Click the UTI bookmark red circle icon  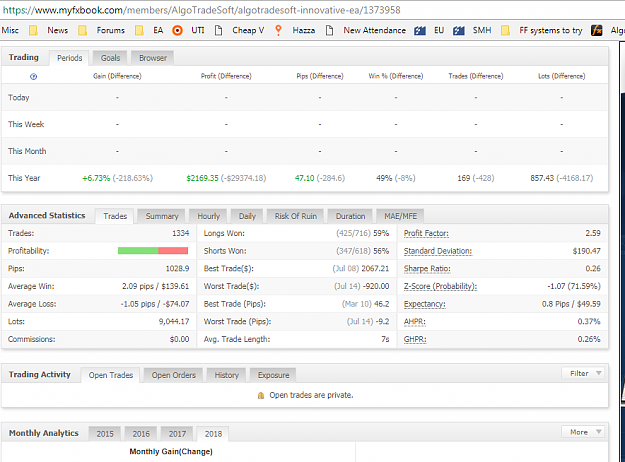pos(177,30)
